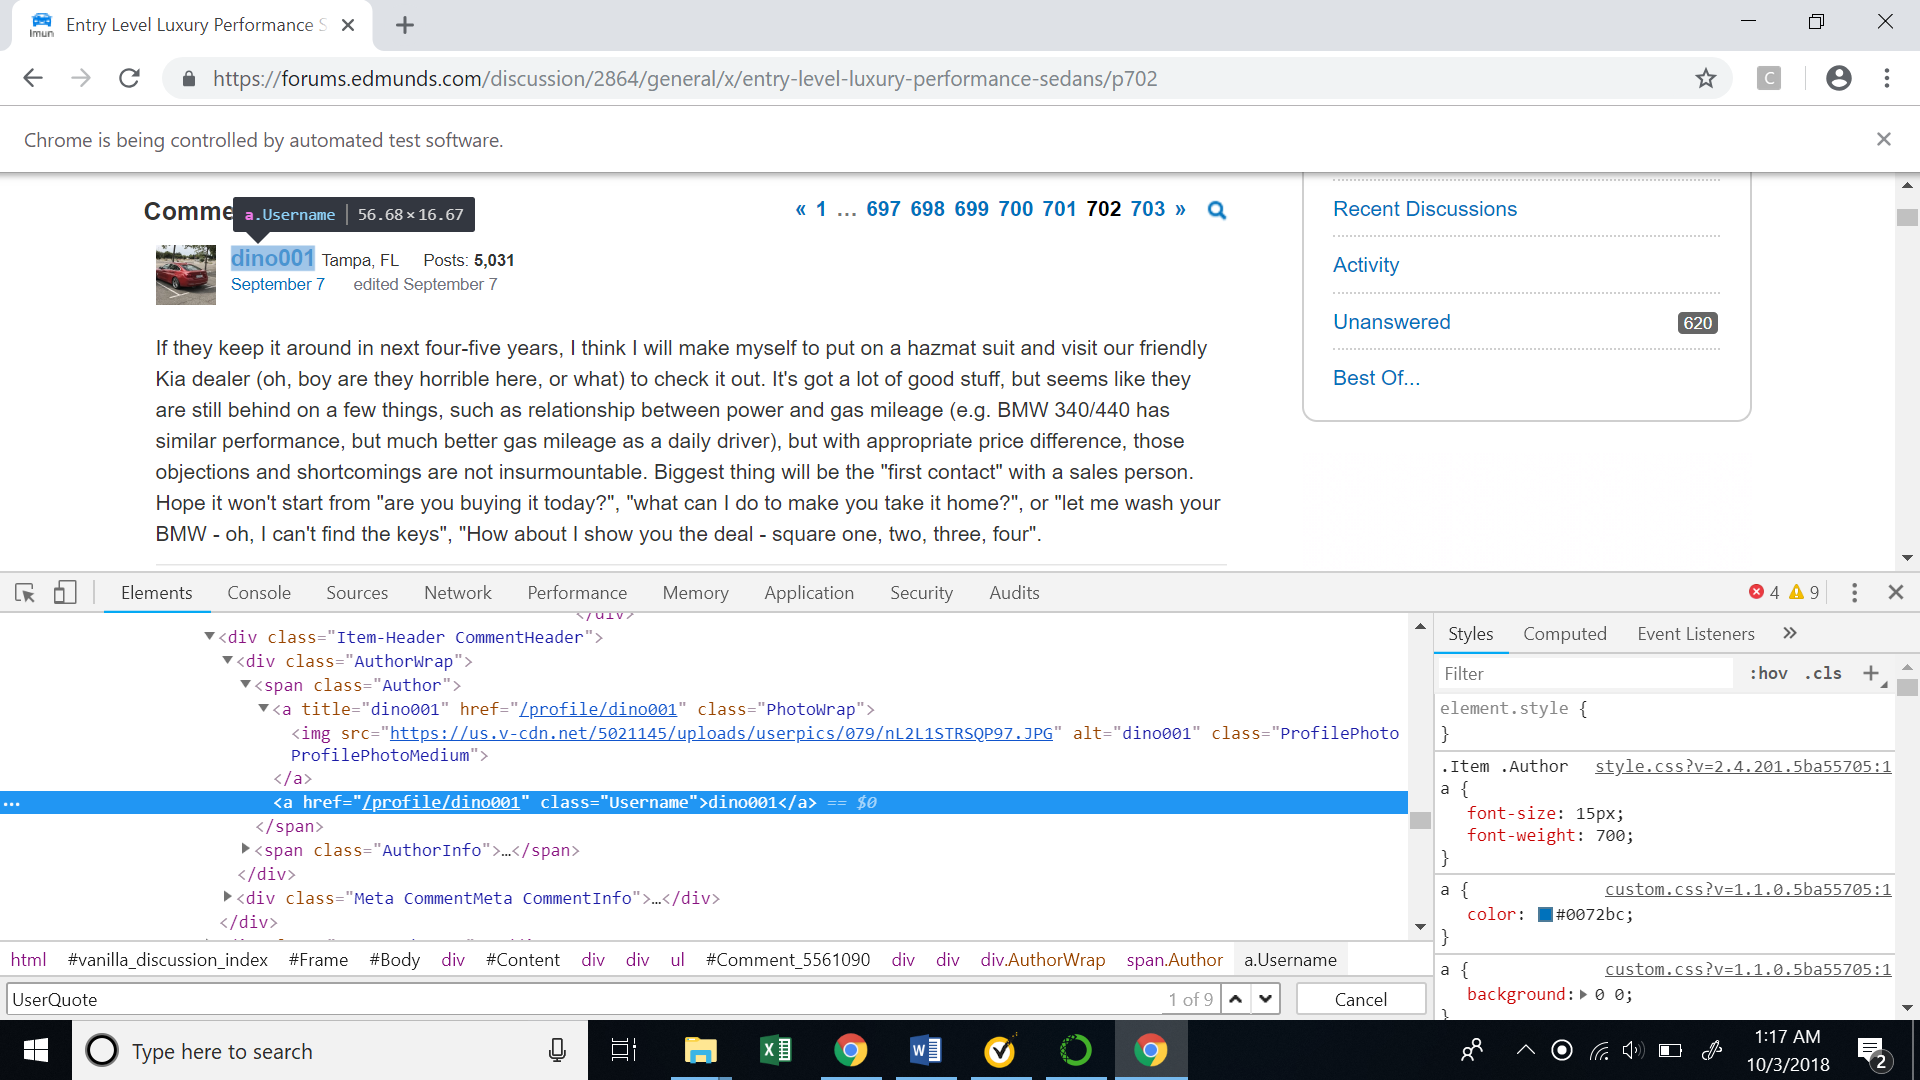Screen dimensions: 1920x1080
Task: Click the dino001 username link
Action: coord(272,258)
